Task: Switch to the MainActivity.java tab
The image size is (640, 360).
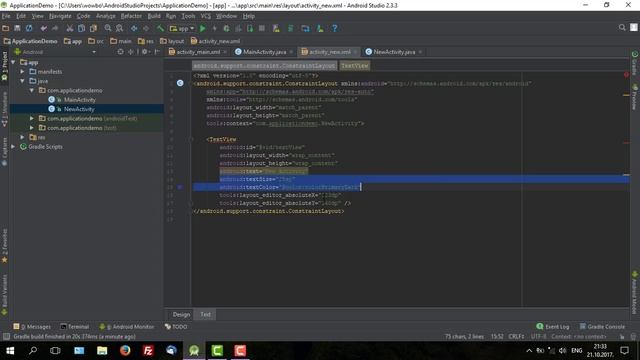Action: [x=264, y=52]
